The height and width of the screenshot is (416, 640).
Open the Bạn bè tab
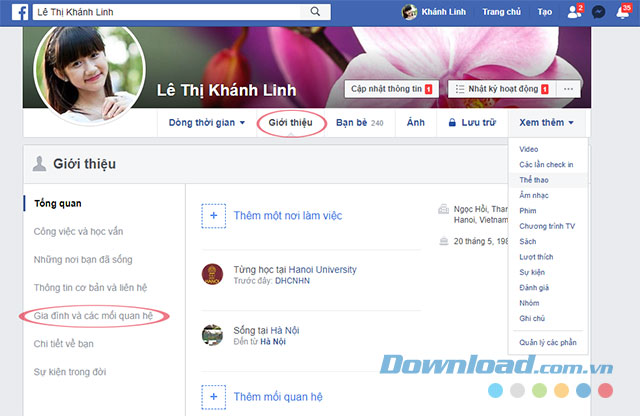360,122
